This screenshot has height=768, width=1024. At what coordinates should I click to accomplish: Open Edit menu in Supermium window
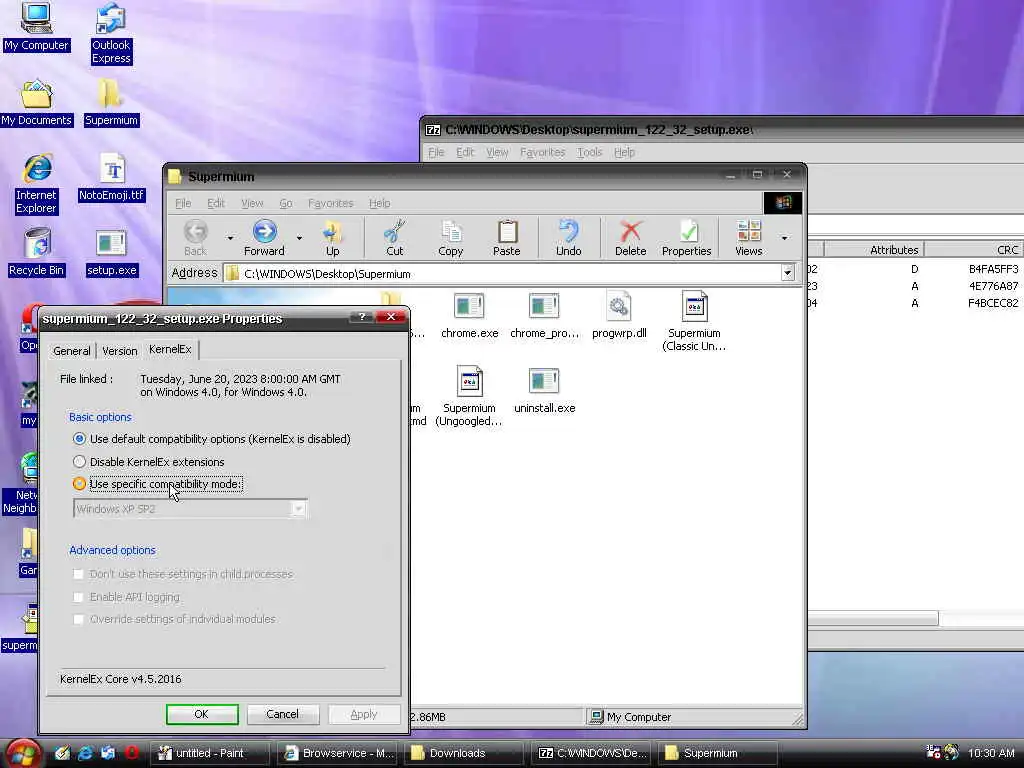pyautogui.click(x=216, y=203)
